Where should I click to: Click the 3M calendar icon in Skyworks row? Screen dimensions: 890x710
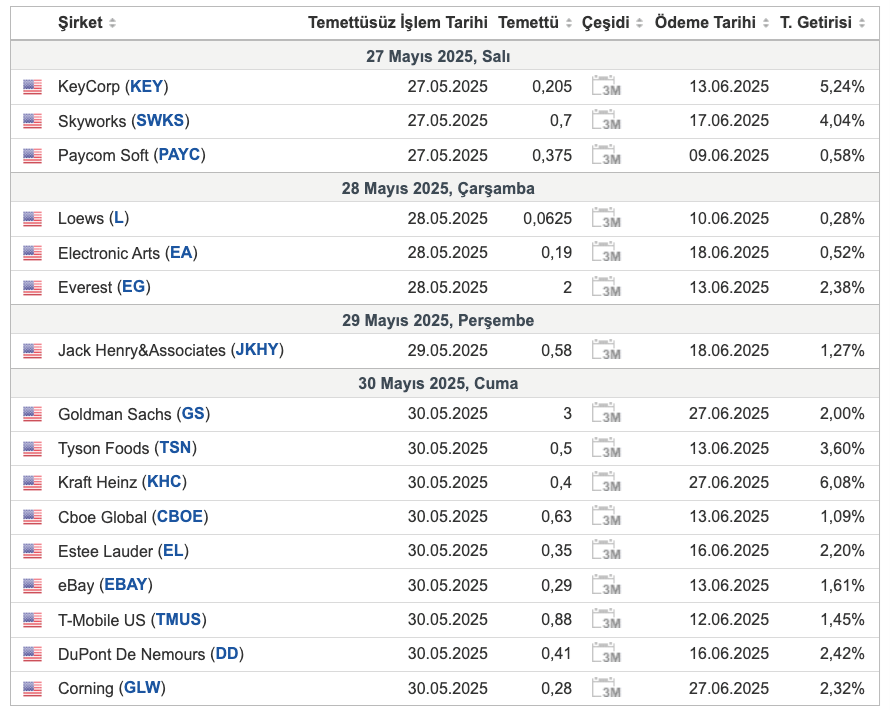(x=606, y=120)
